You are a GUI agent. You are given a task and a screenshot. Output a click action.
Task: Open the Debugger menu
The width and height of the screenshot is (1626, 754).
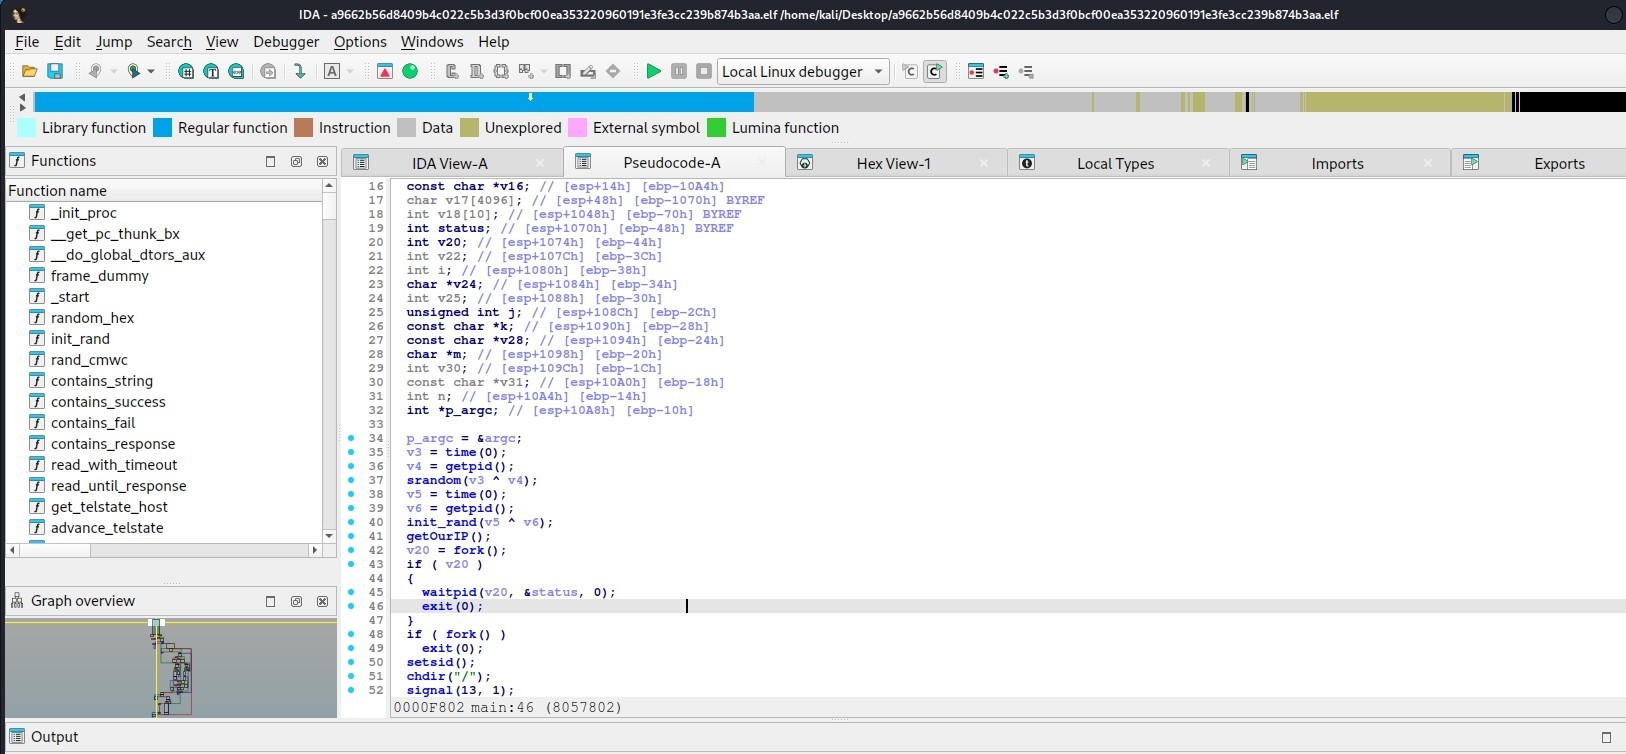(286, 41)
